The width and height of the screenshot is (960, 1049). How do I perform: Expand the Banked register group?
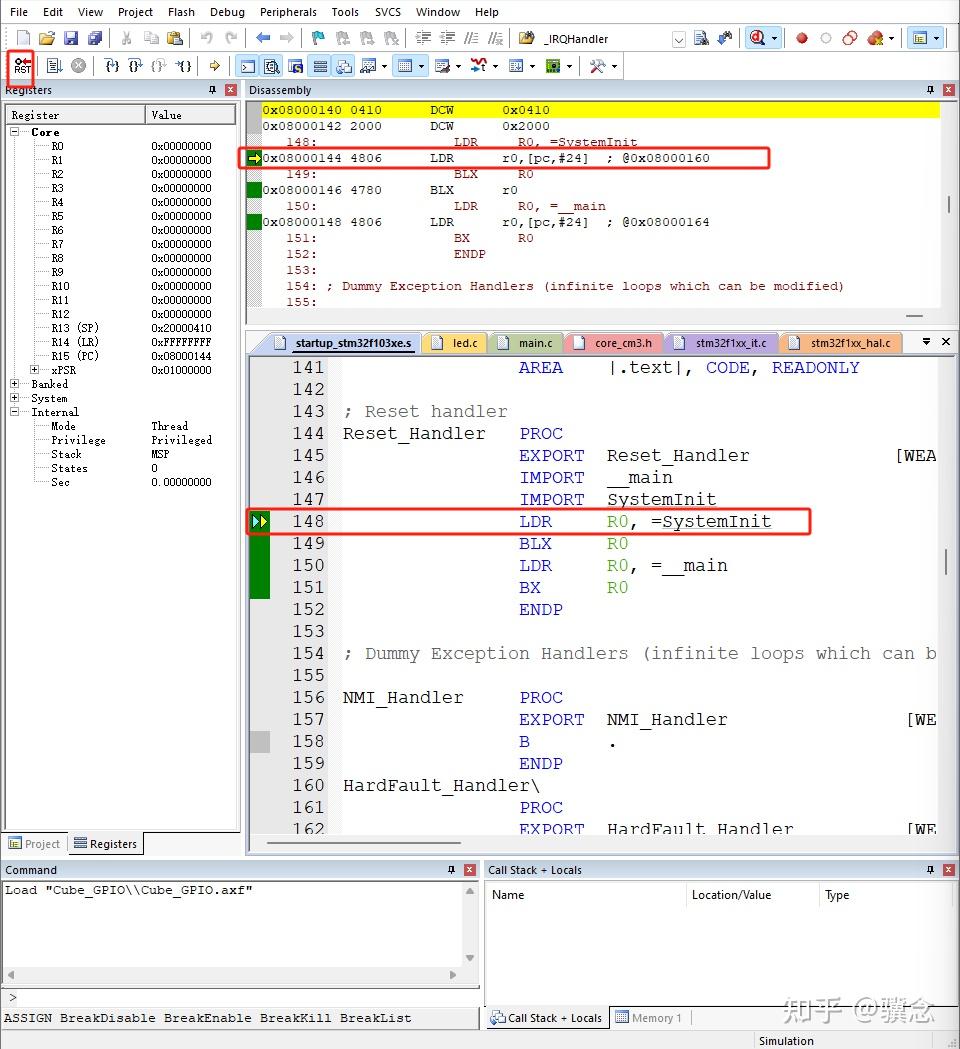point(15,384)
